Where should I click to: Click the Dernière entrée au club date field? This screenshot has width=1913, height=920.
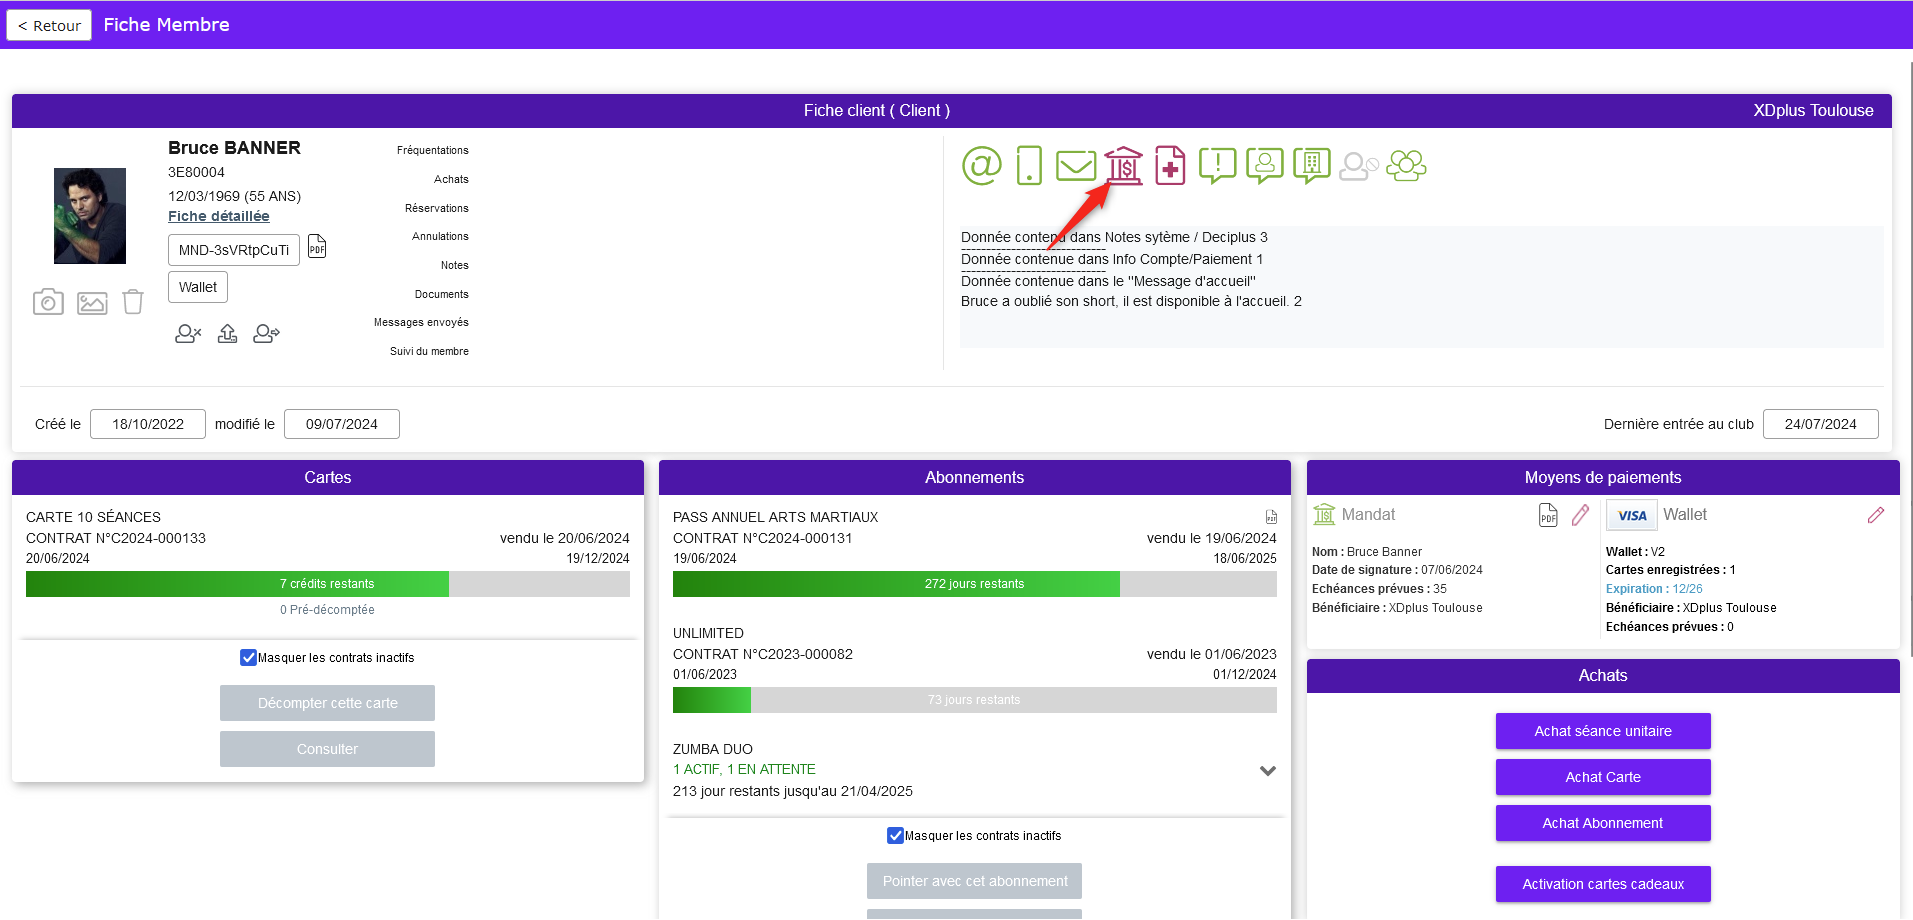pos(1819,424)
